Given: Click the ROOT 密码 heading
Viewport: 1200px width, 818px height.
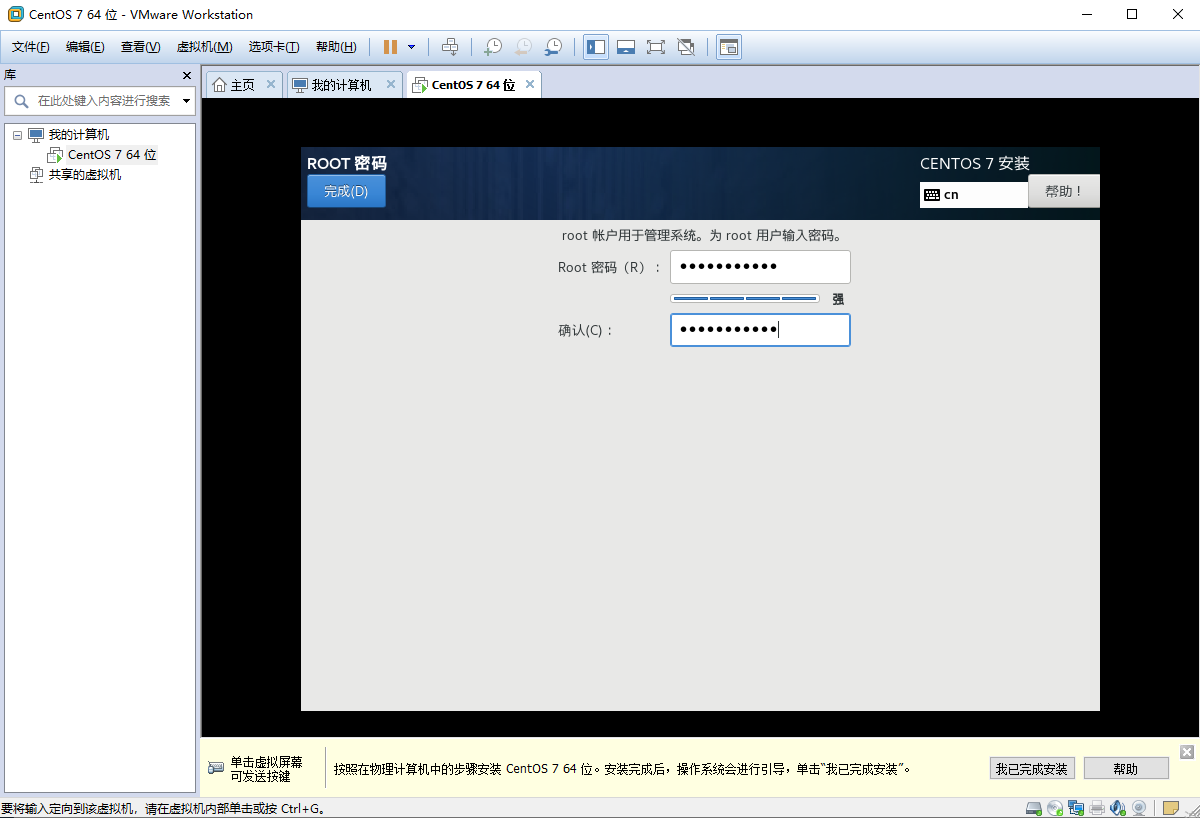Looking at the screenshot, I should click(x=347, y=164).
